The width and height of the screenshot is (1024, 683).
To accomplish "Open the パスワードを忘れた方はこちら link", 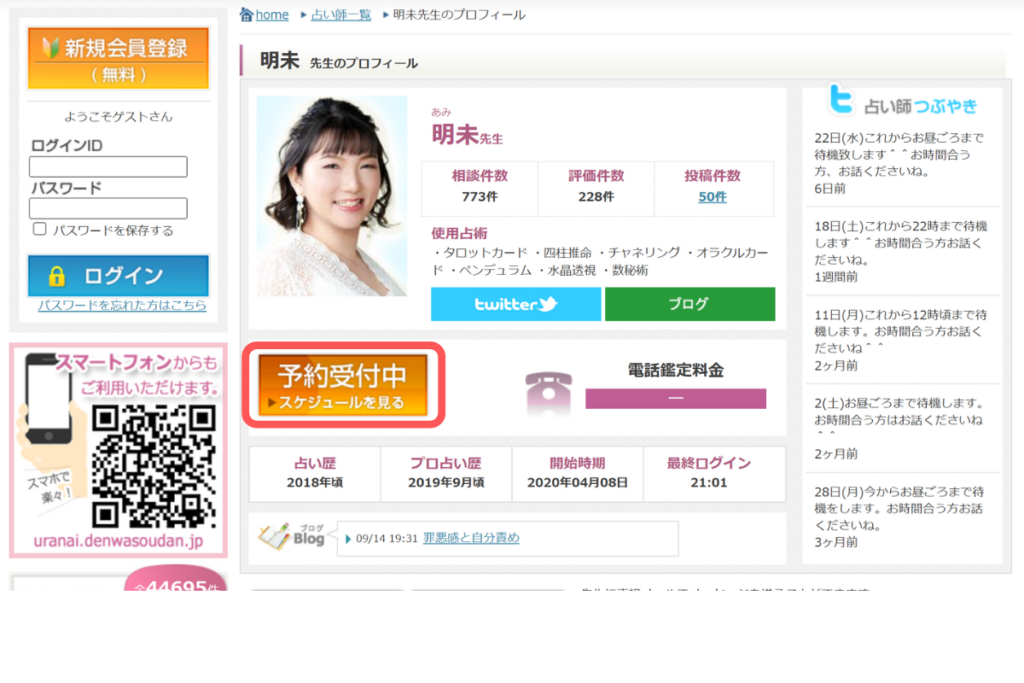I will 122,305.
